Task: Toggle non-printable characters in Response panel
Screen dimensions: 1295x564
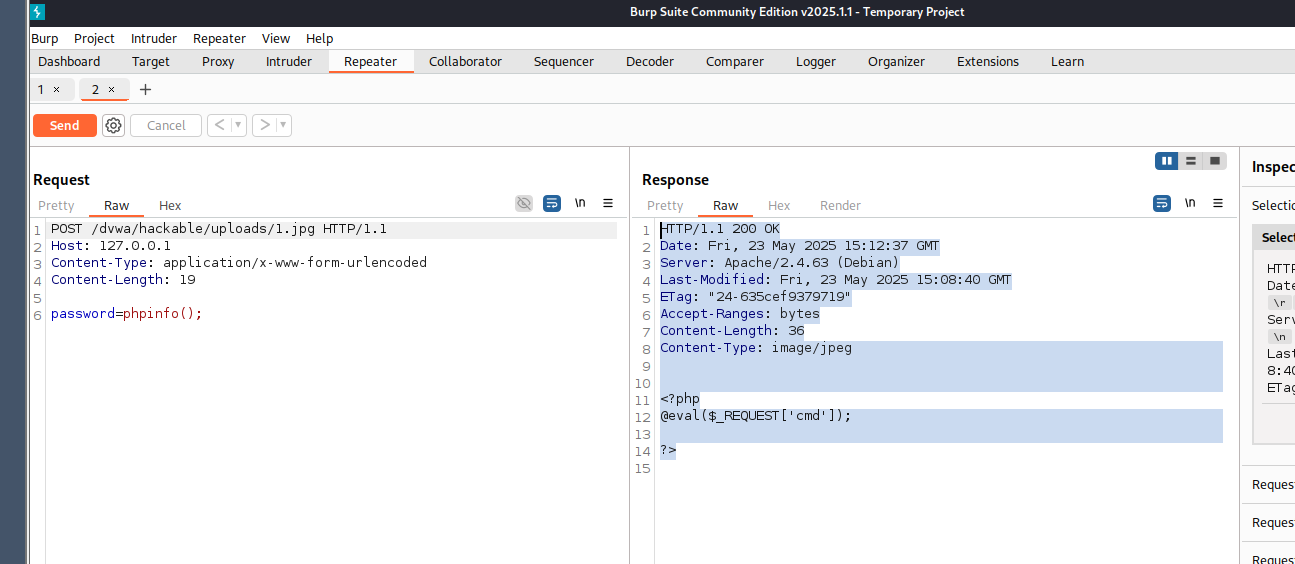Action: click(1190, 203)
